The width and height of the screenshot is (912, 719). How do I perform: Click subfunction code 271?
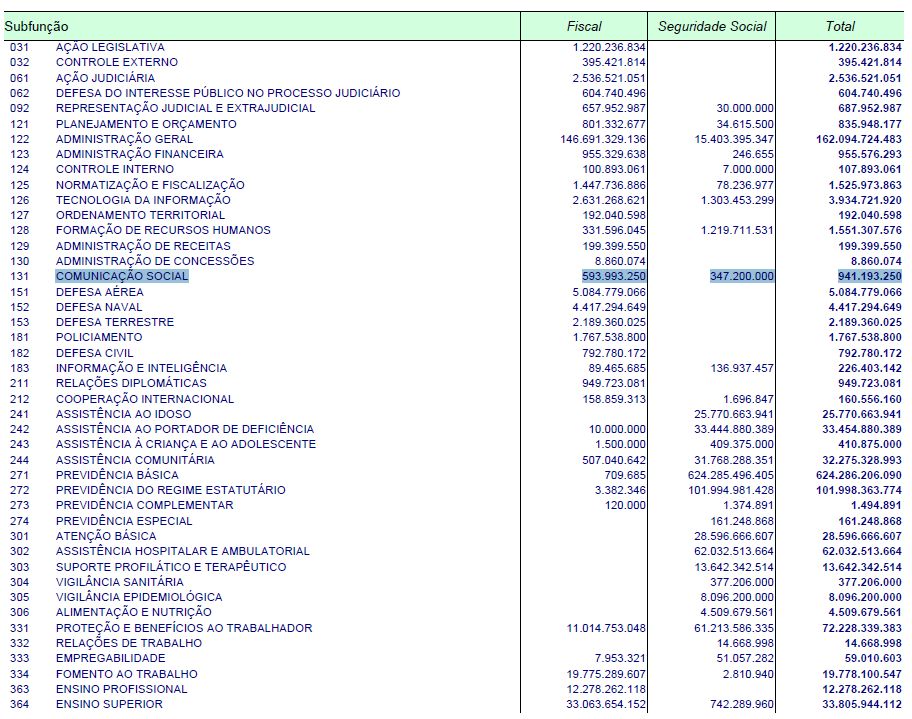point(19,475)
